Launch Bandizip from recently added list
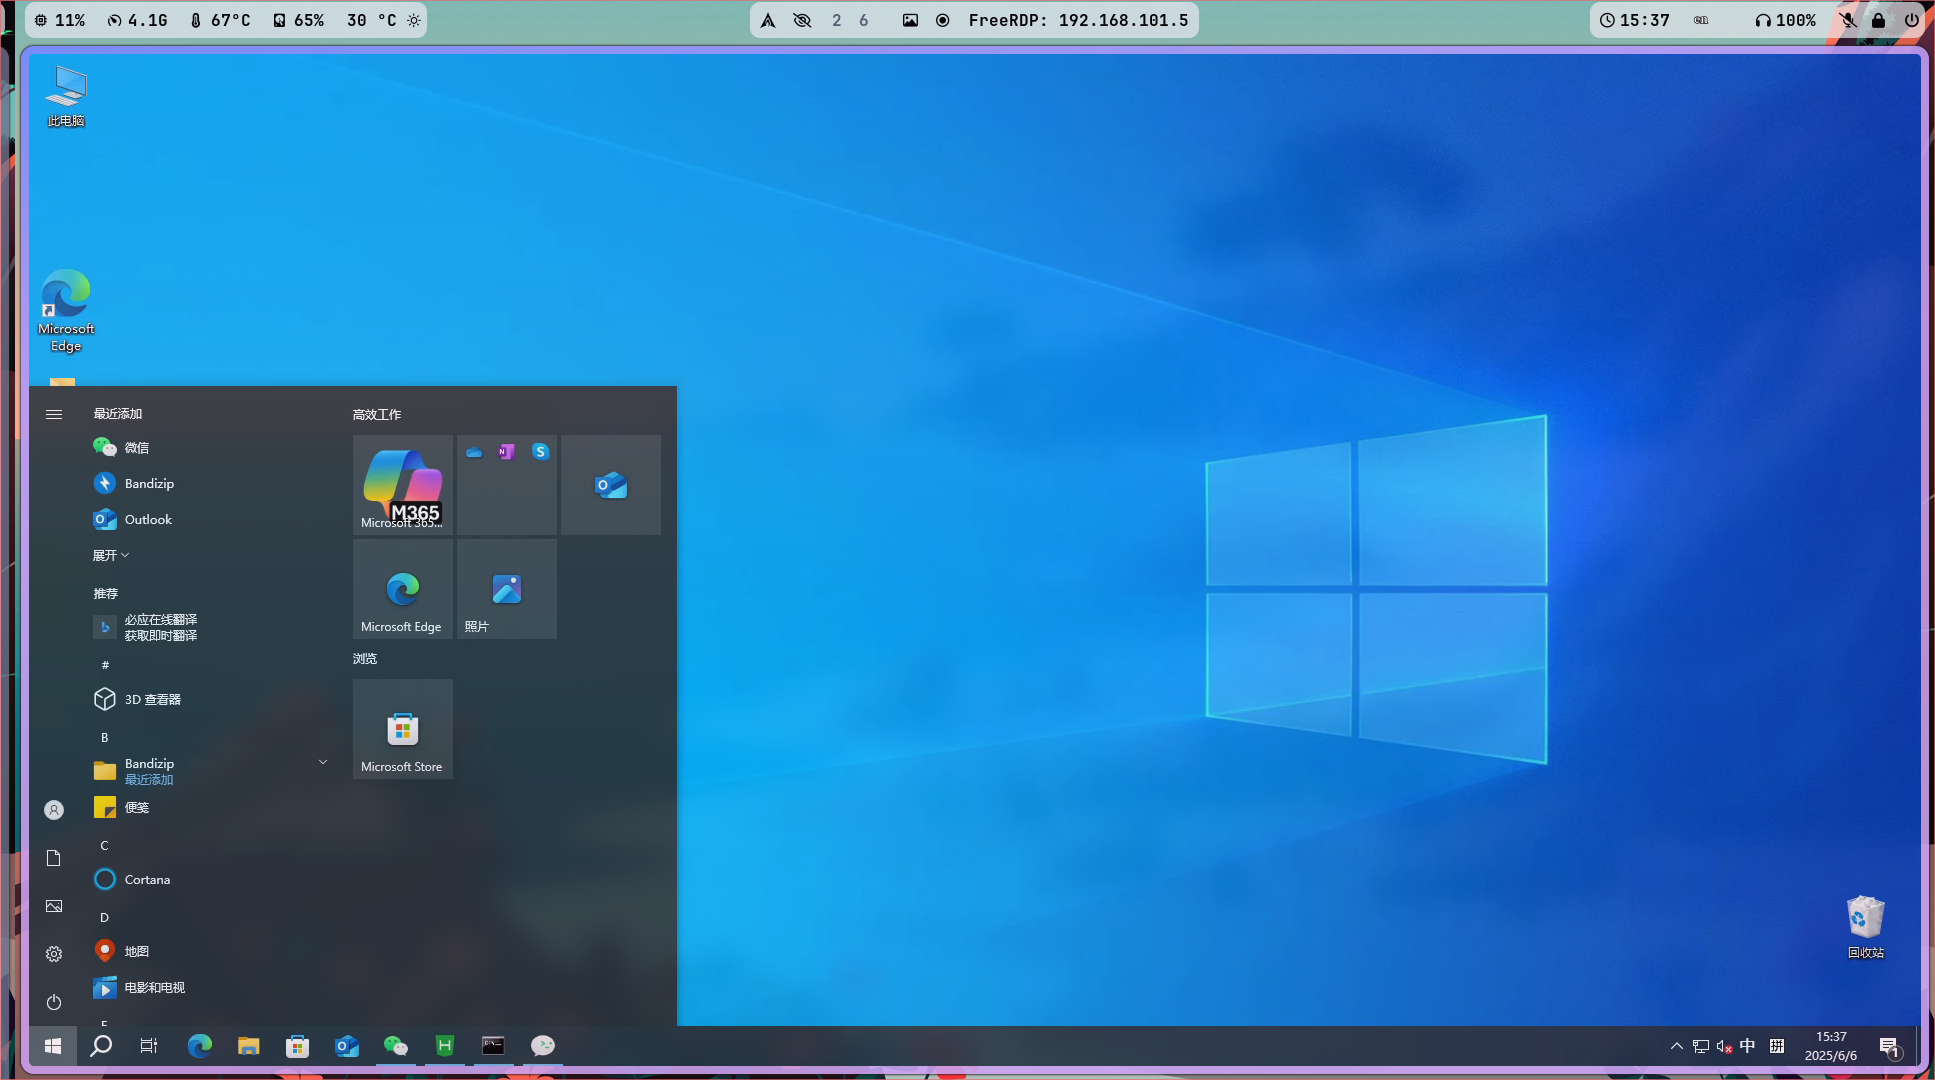Image resolution: width=1935 pixels, height=1080 pixels. tap(209, 483)
